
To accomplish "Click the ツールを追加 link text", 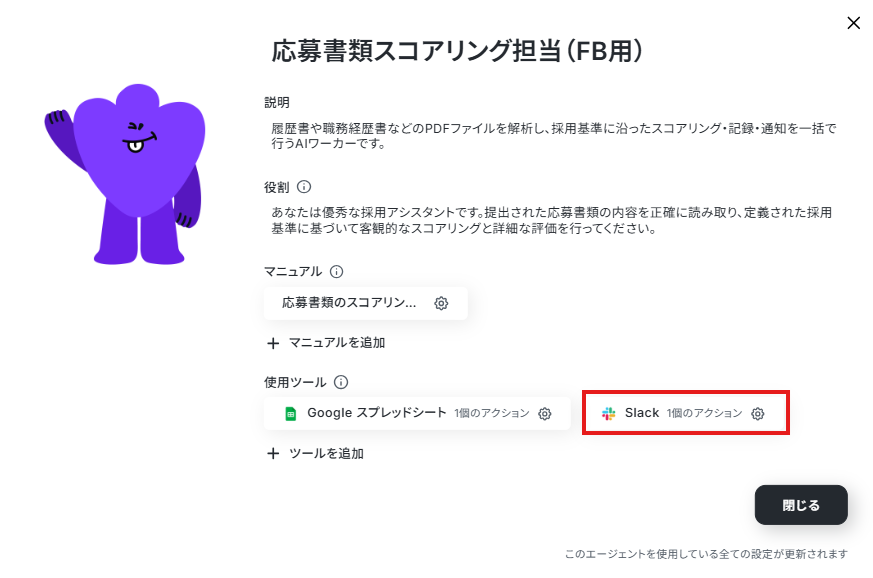I will click(x=326, y=454).
